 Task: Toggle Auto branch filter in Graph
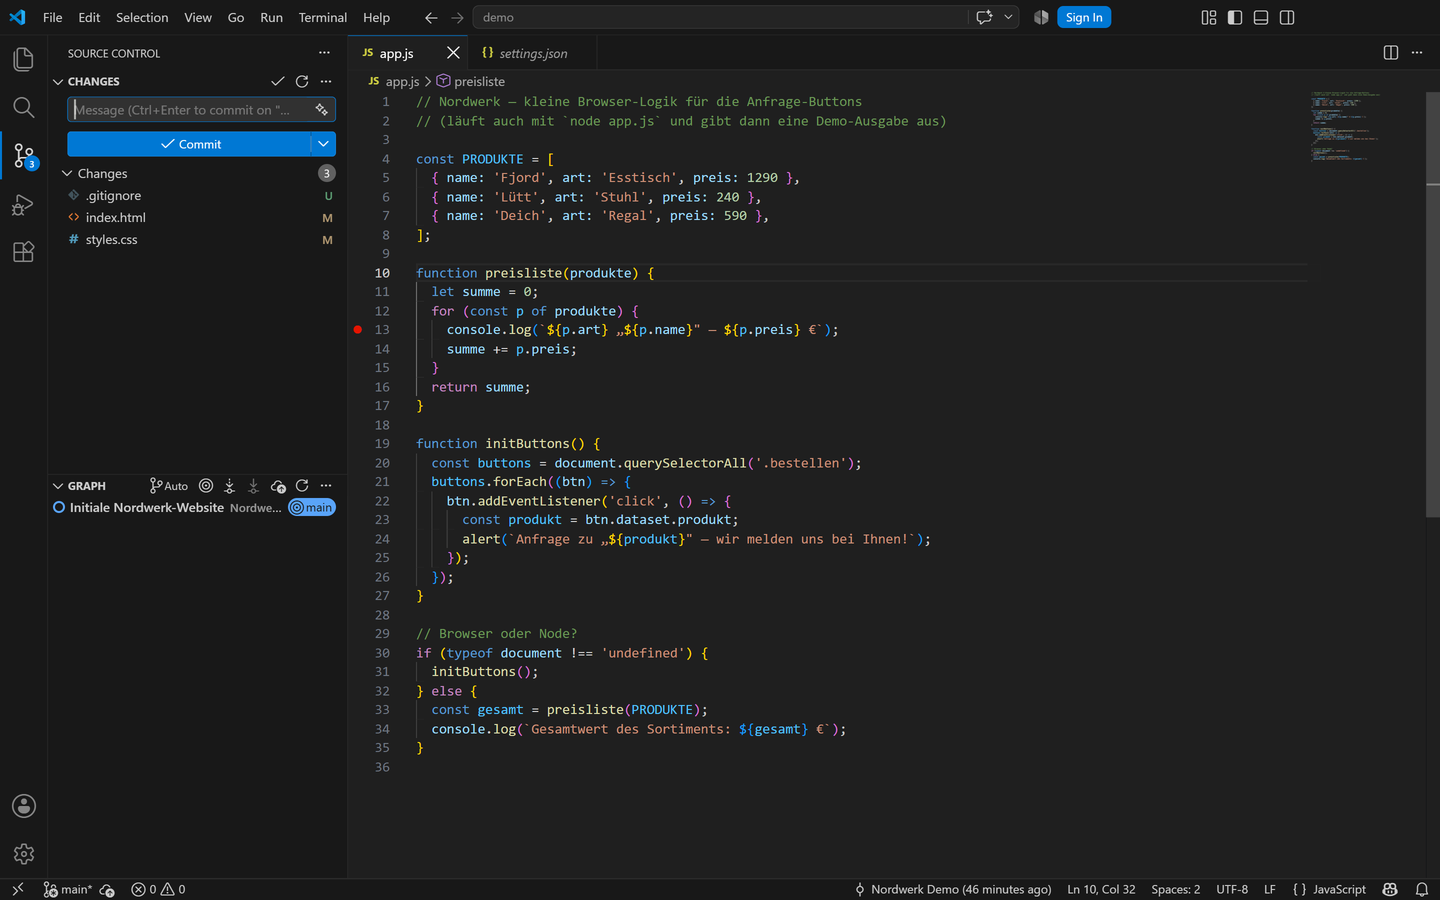[x=169, y=485]
